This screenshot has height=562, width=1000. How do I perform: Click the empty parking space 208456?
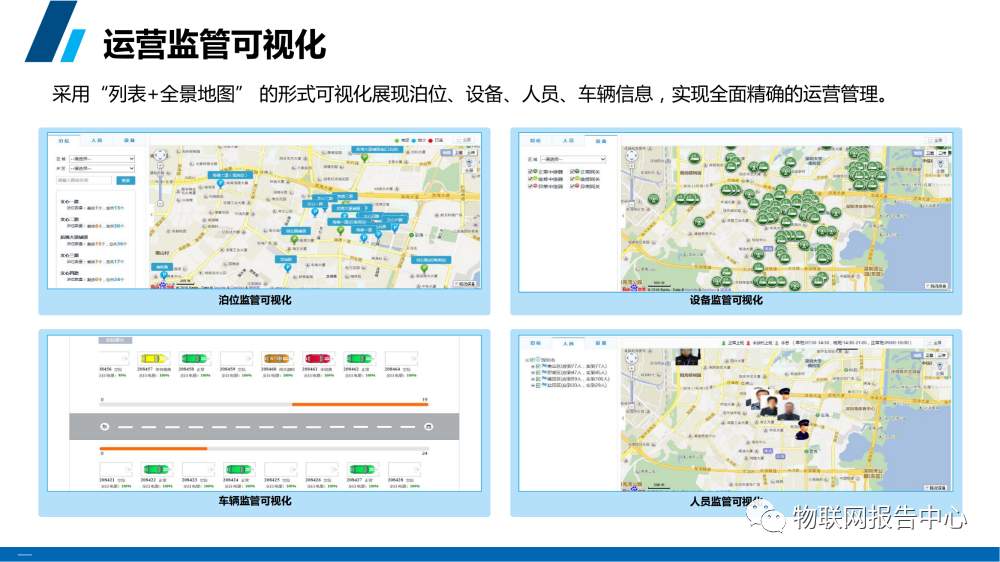[x=115, y=359]
